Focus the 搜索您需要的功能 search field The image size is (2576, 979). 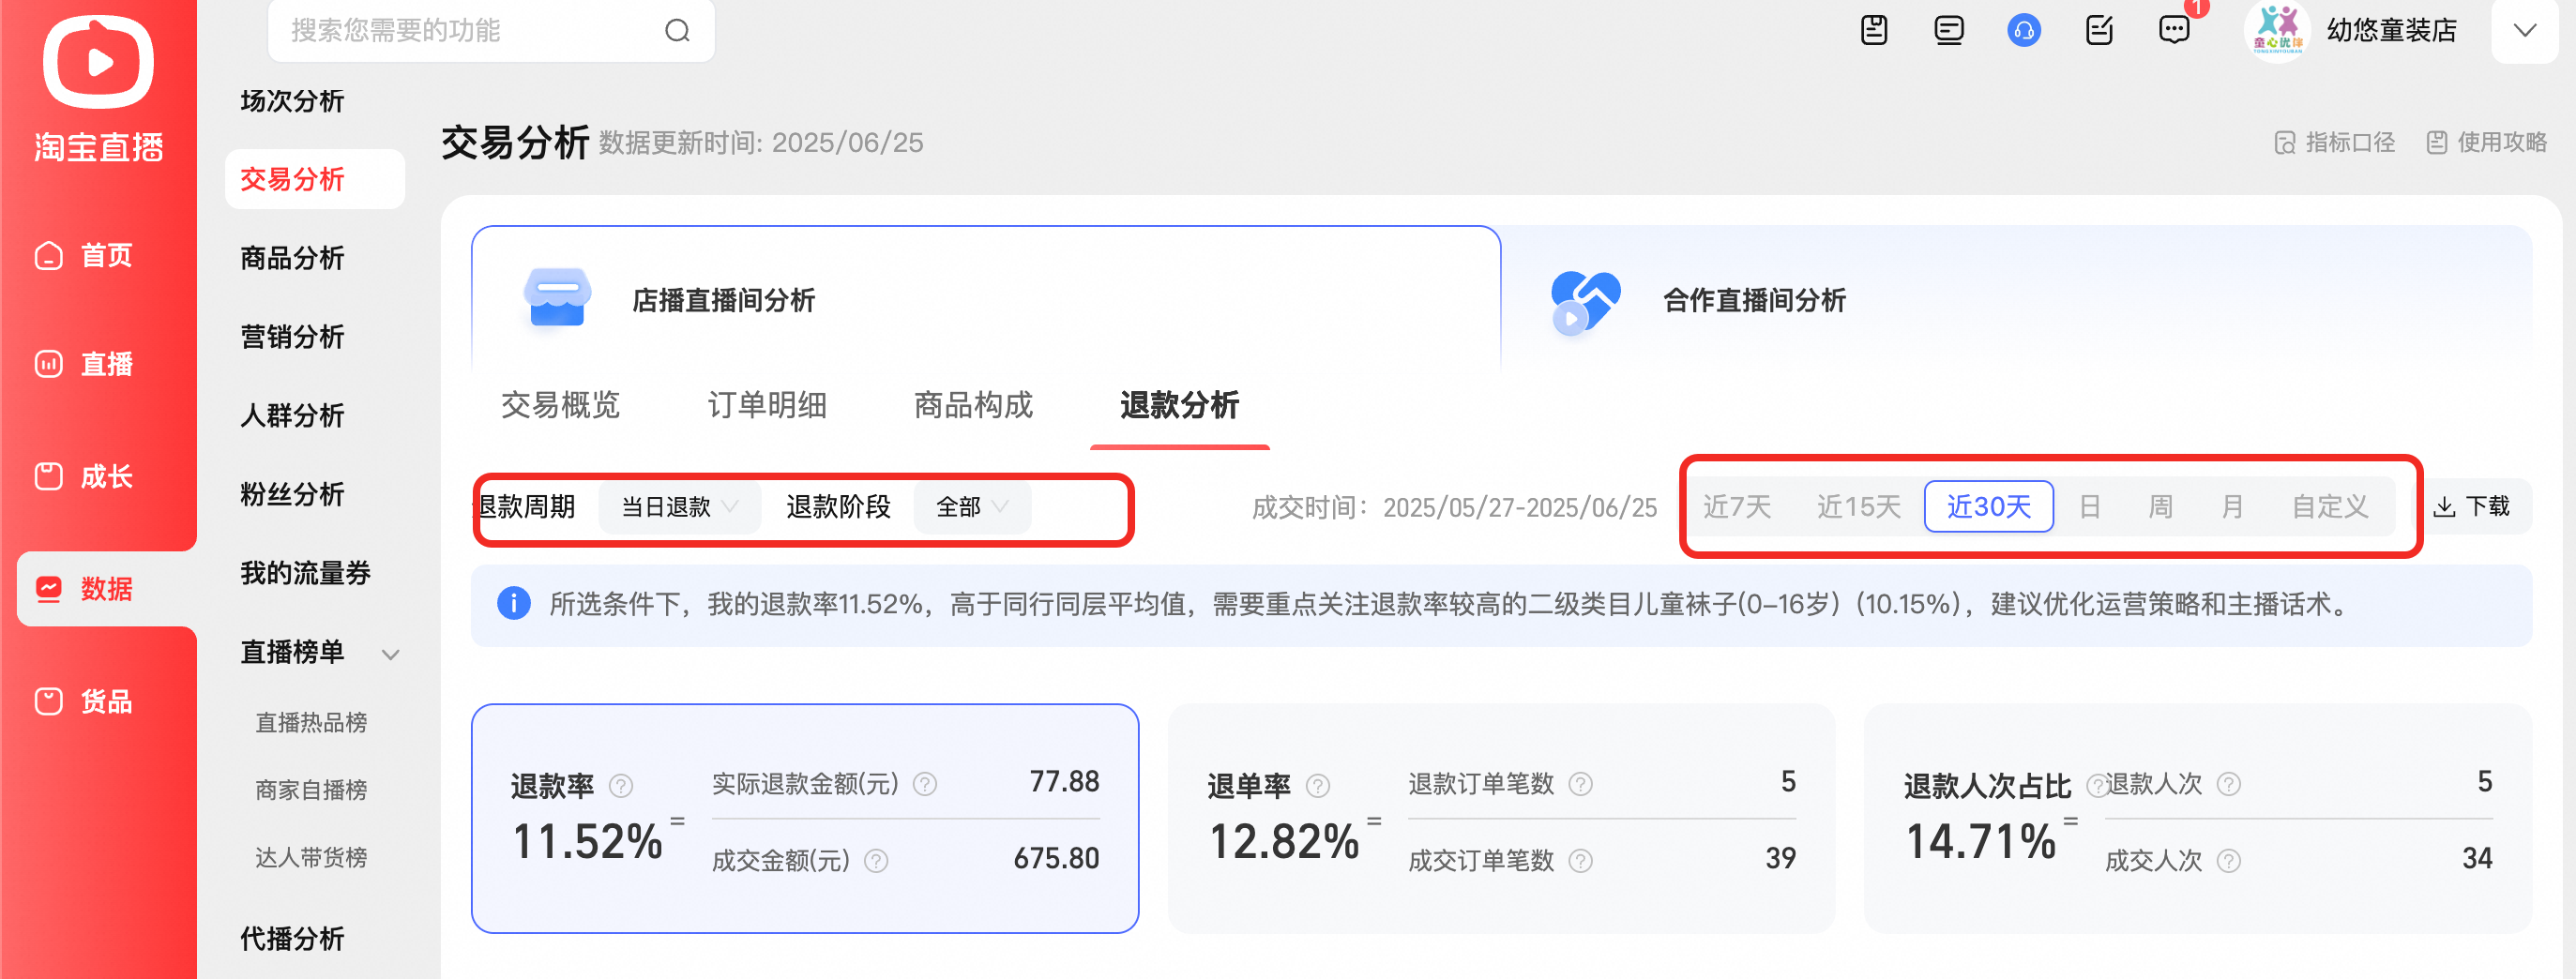click(x=491, y=31)
